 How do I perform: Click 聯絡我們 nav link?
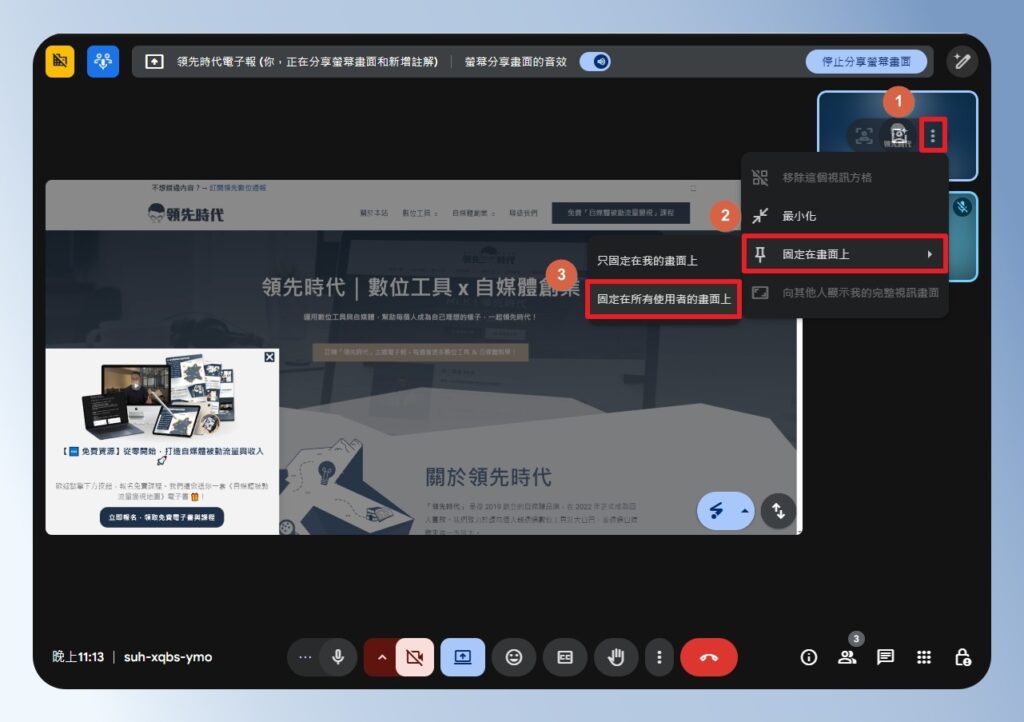pos(523,213)
